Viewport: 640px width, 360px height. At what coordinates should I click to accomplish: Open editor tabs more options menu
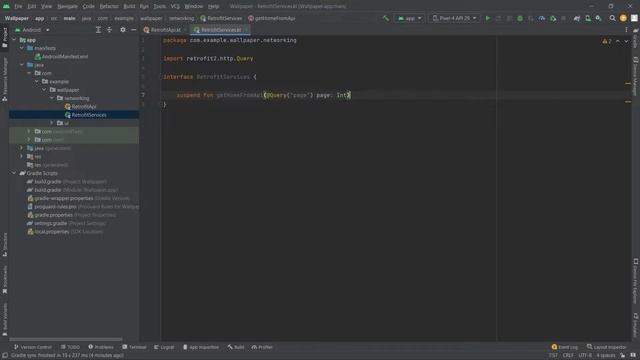point(626,30)
